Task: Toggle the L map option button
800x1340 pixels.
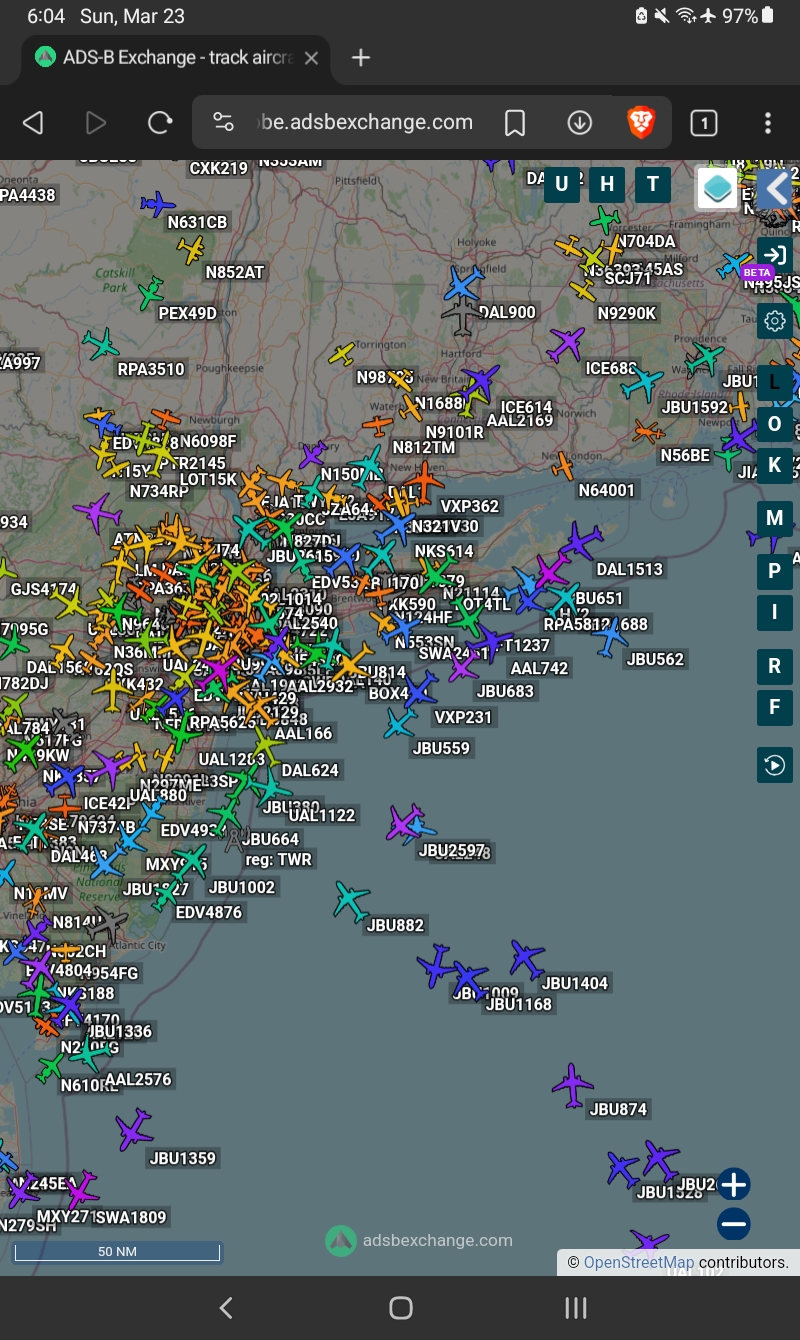Action: (775, 383)
